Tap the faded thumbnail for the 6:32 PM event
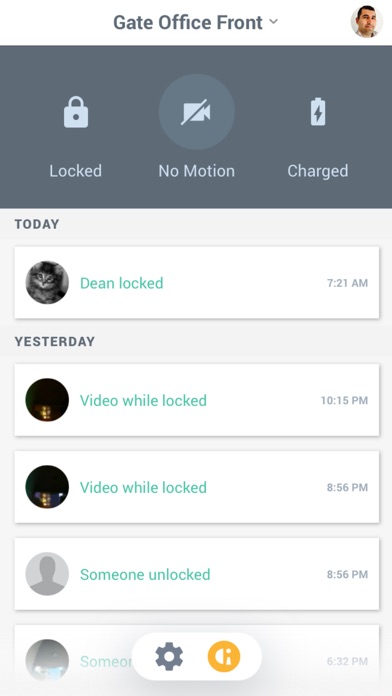 point(47,661)
